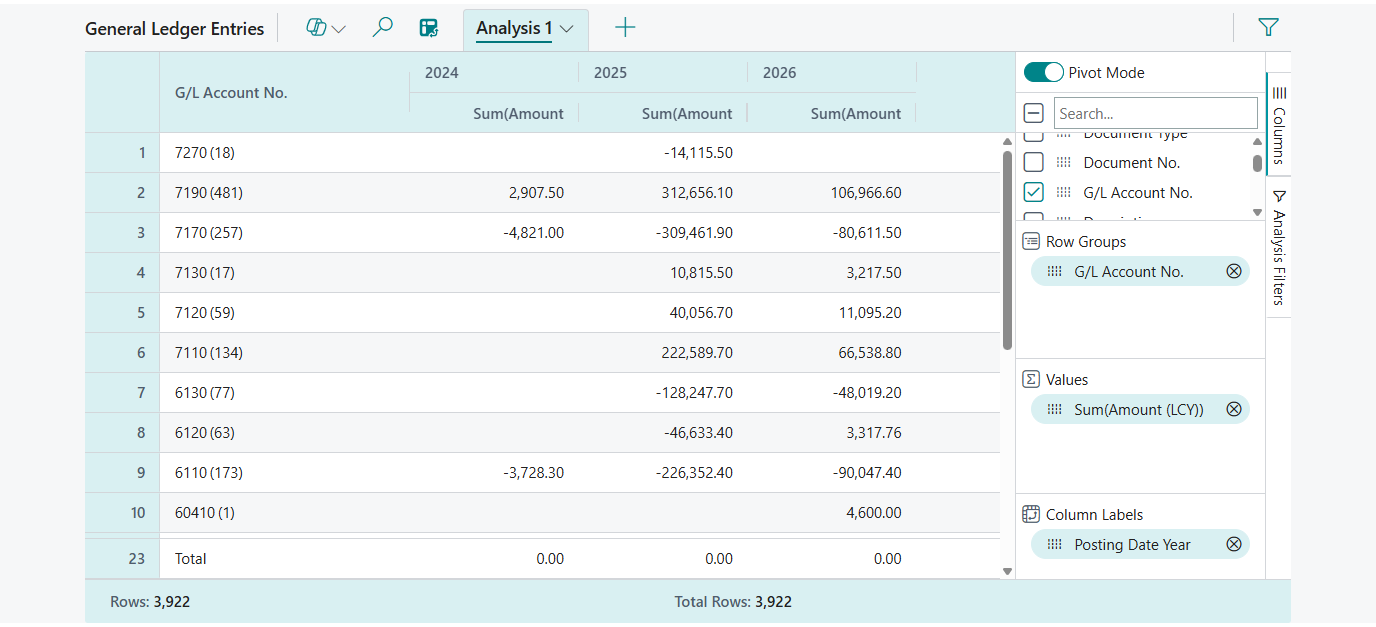The height and width of the screenshot is (627, 1376).
Task: Click the show-as-chart layout icon
Action: coord(429,27)
